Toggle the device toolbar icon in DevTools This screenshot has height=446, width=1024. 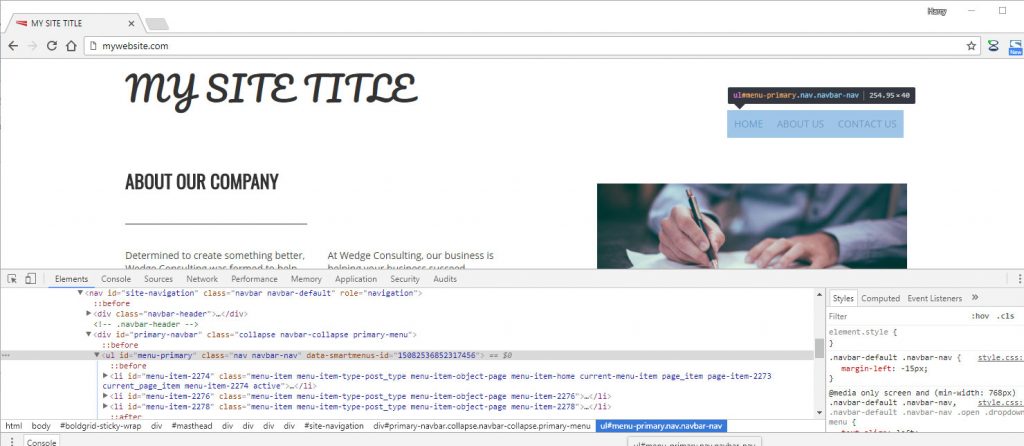pyautogui.click(x=30, y=279)
